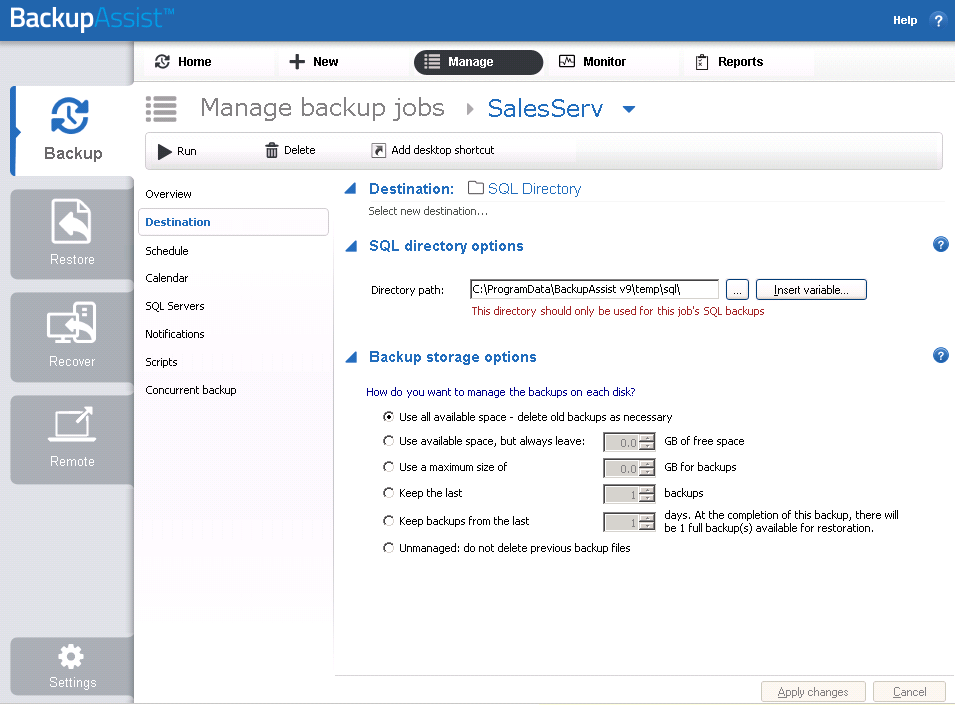Screen dimensions: 955x705
Task: Click the GB for backups spinner
Action: (629, 468)
